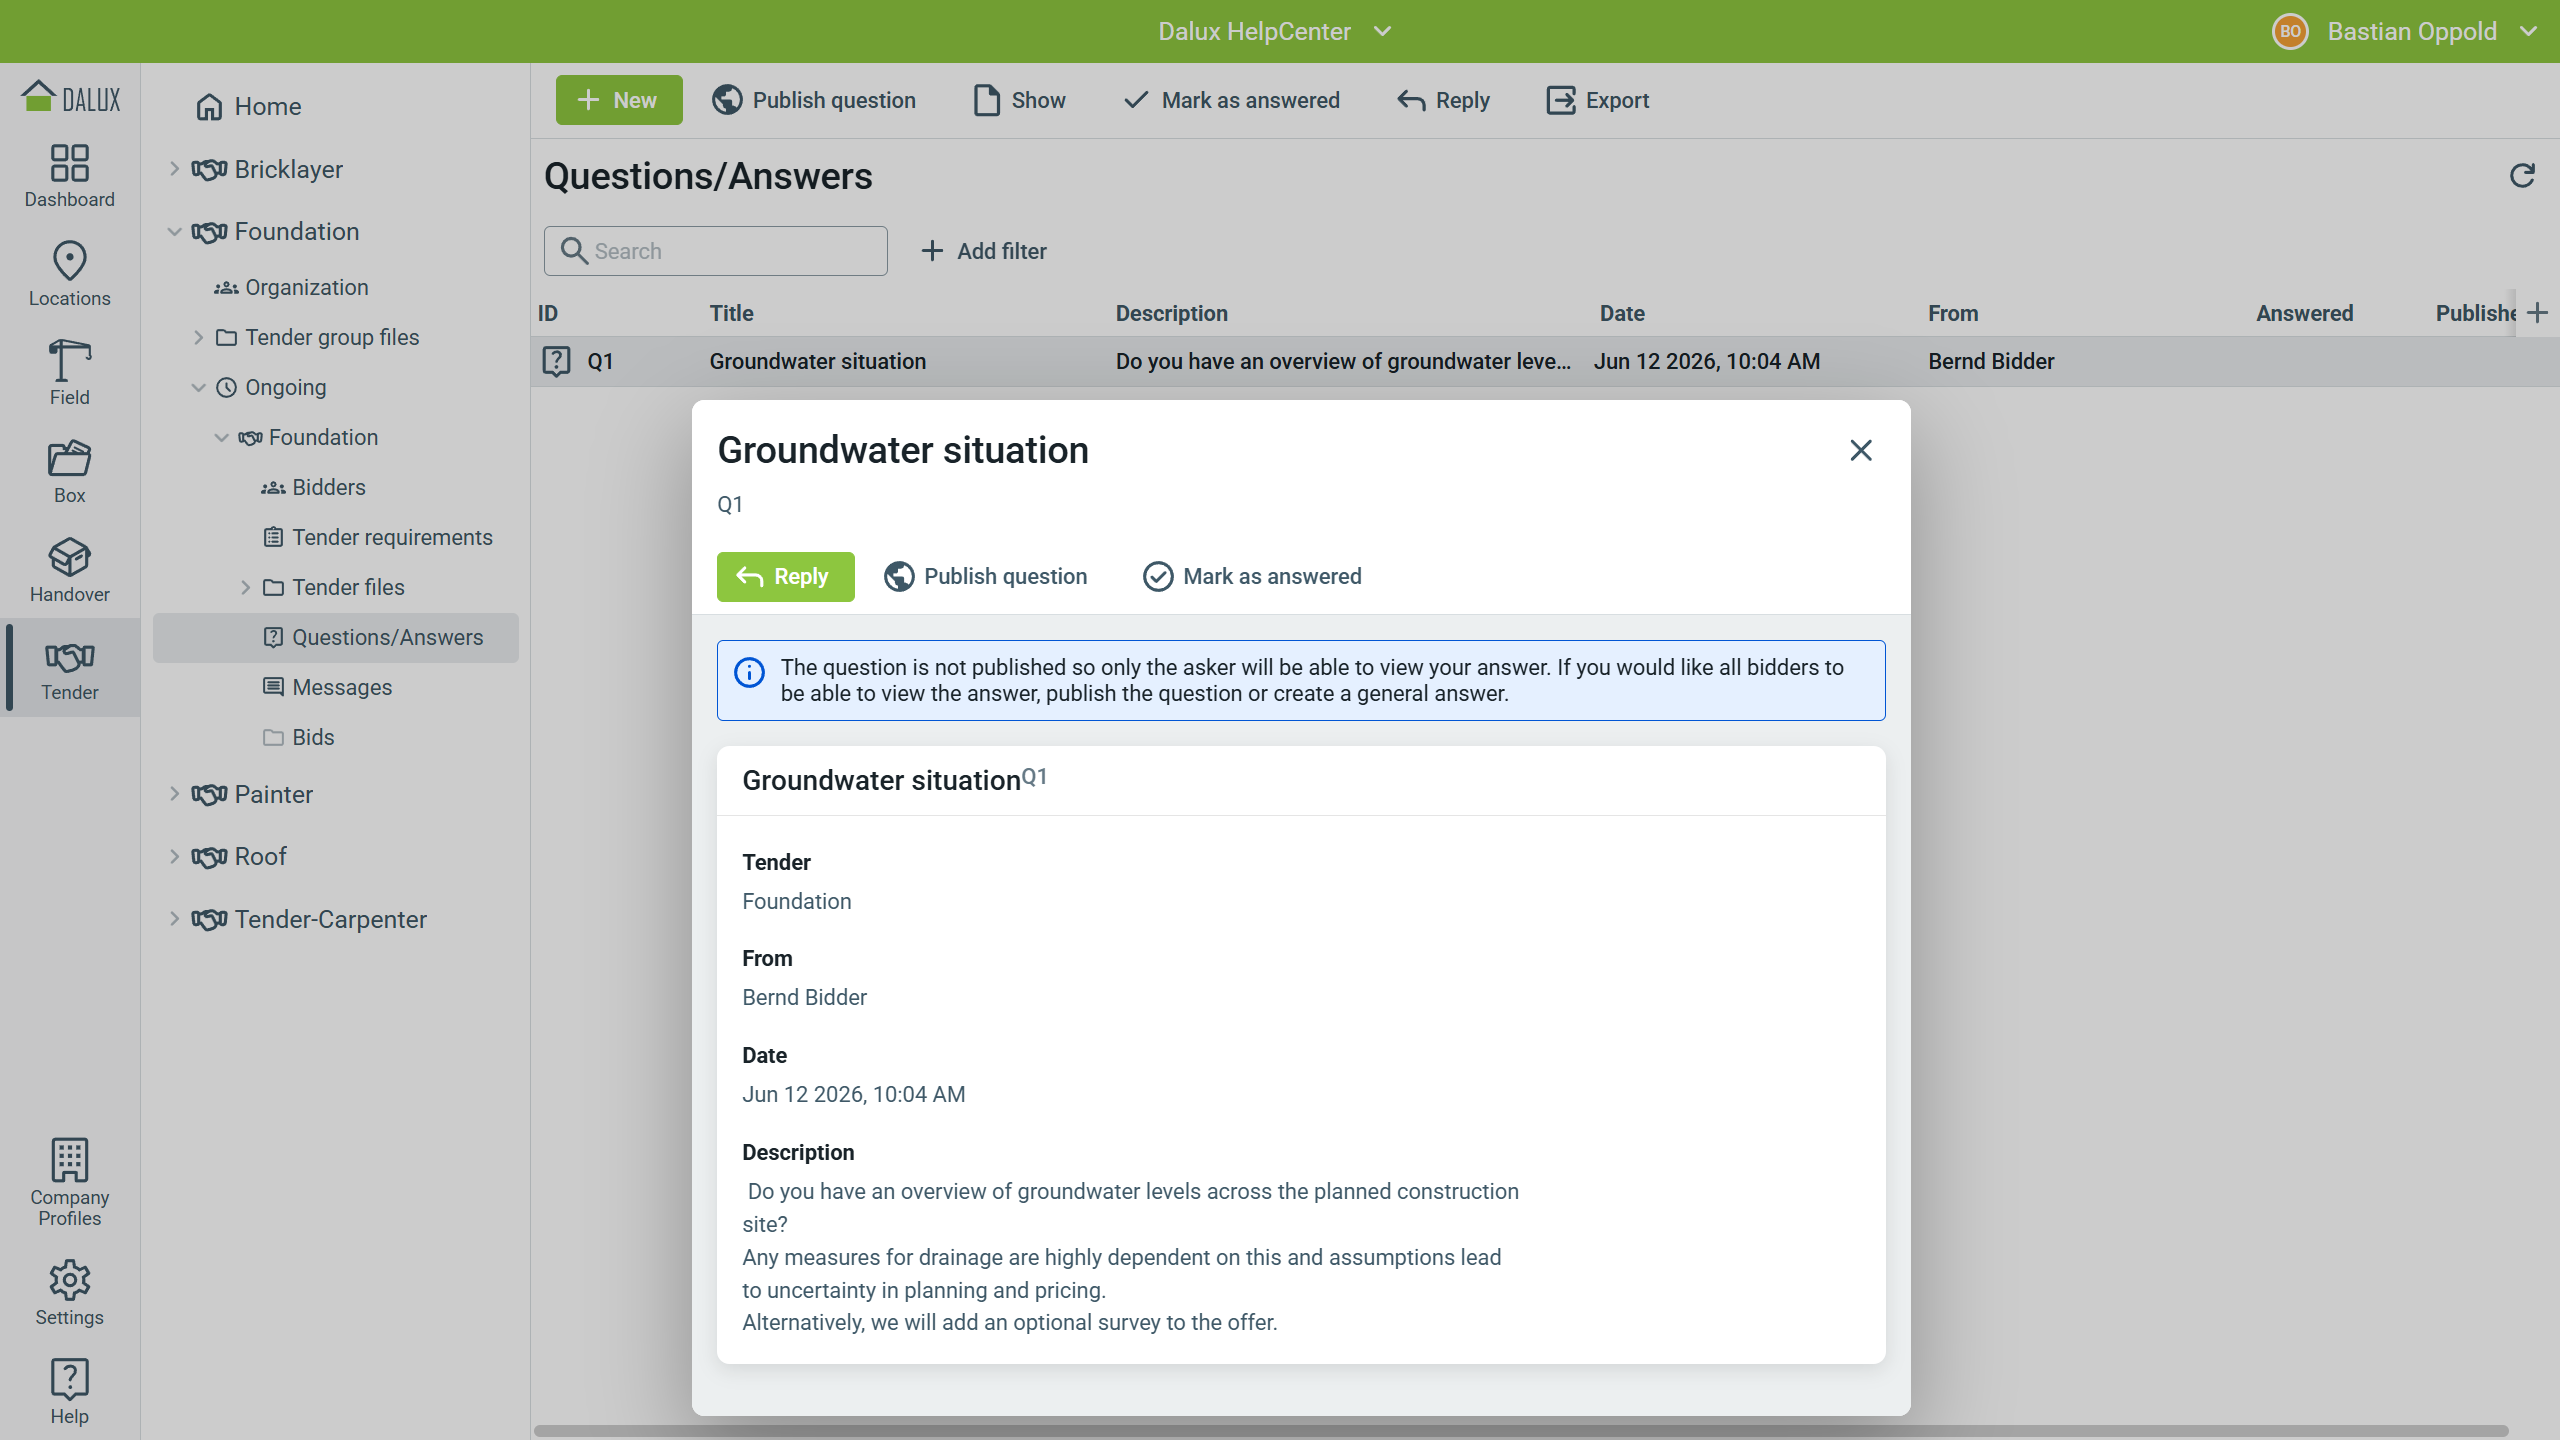Screen dimensions: 2560x1440
Task: Click horizontal scrollbar at bottom
Action: 1520,1430
